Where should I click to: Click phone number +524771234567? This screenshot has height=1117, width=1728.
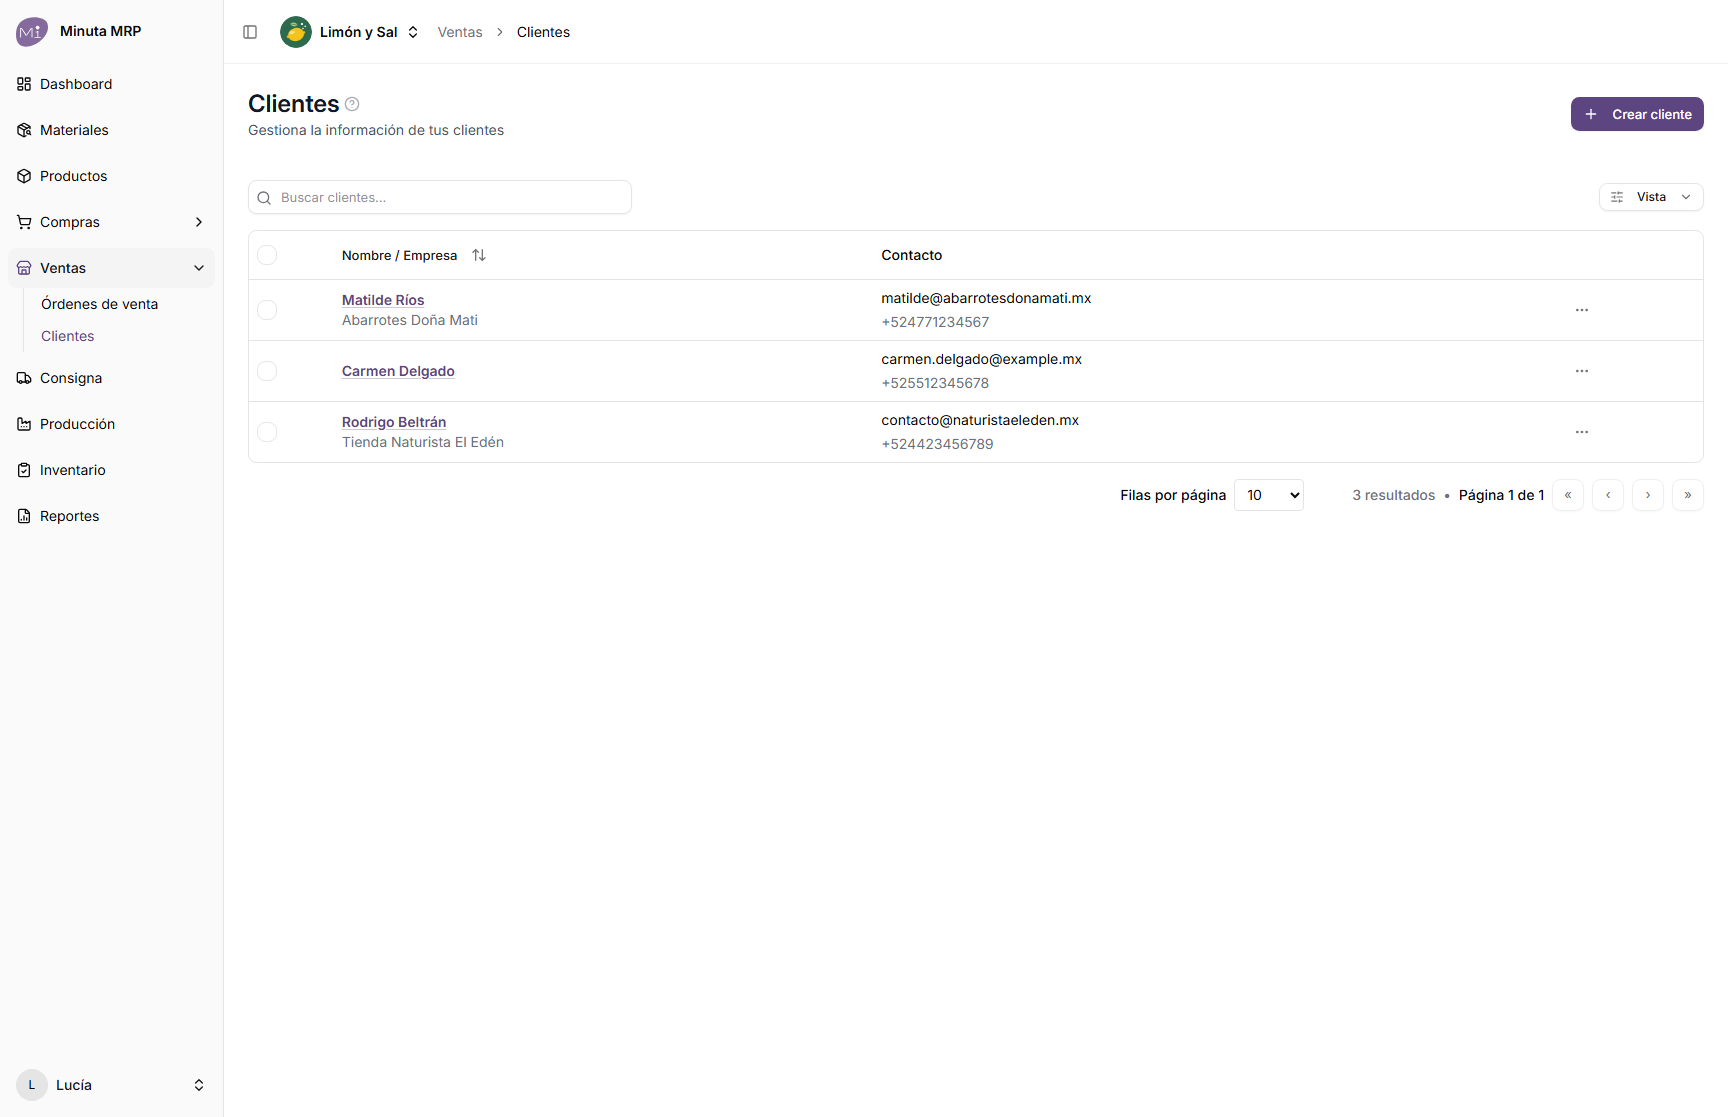pos(935,322)
